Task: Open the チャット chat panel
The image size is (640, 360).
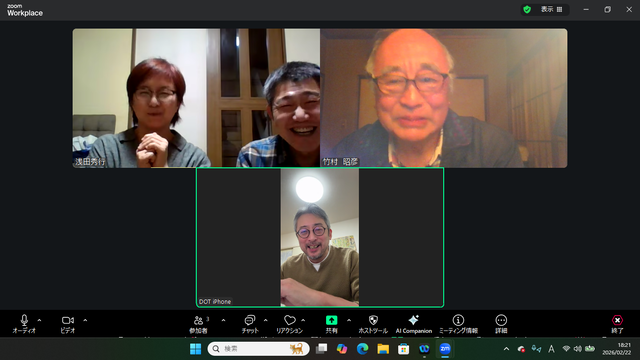Action: pyautogui.click(x=250, y=324)
